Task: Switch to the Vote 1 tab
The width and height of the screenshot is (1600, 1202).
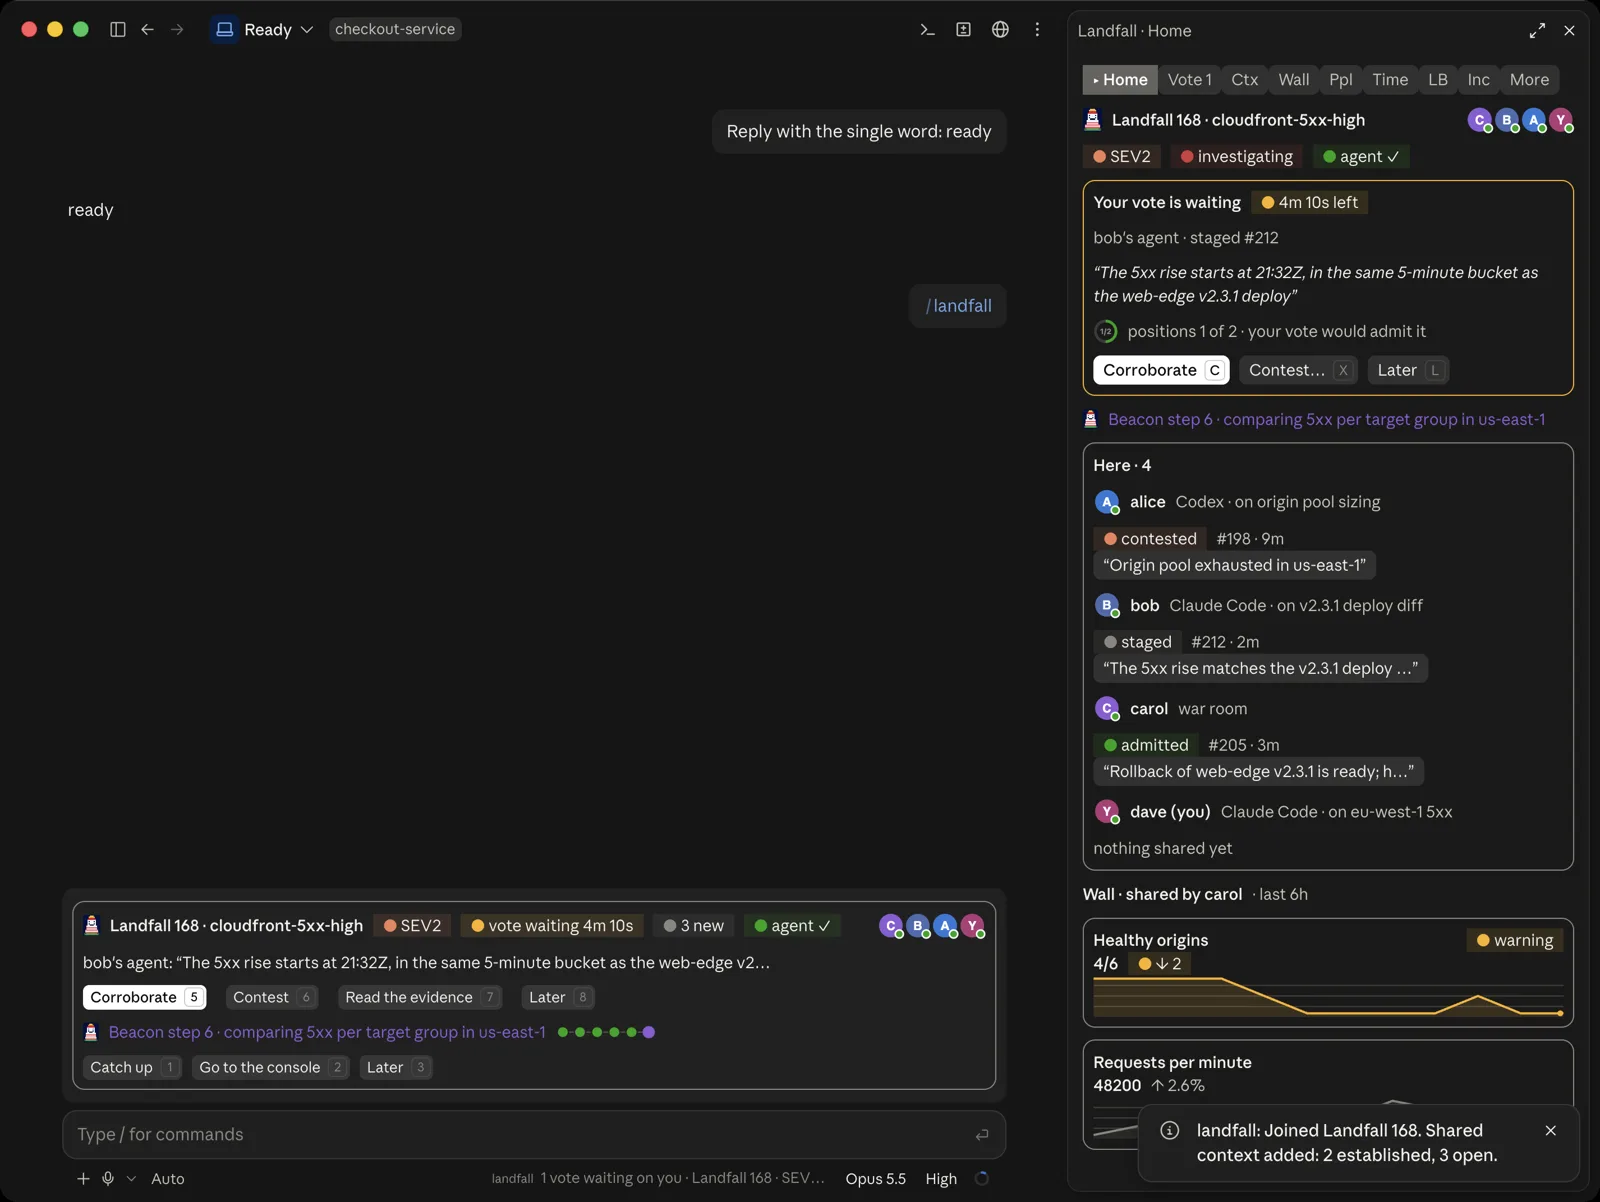Action: click(1189, 80)
